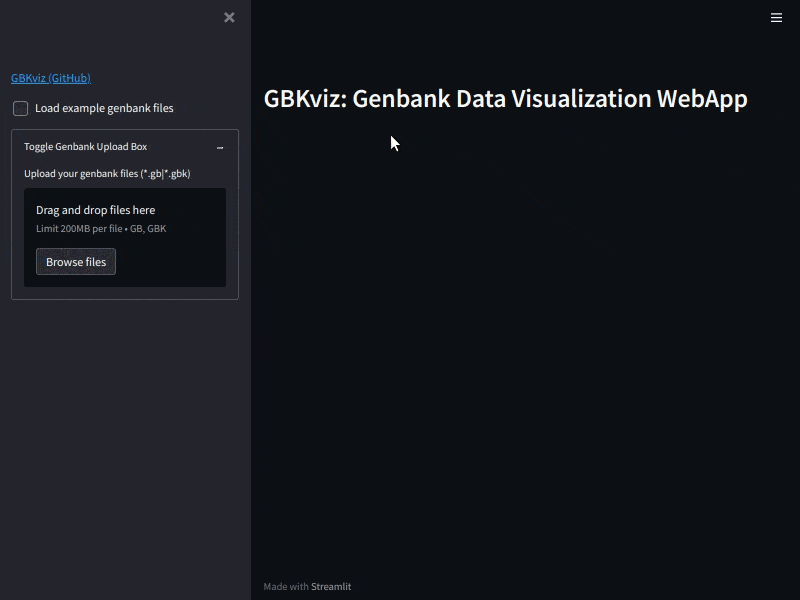Hide the file upload panel using its minimize icon
Screen dimensions: 800x600
tap(220, 147)
